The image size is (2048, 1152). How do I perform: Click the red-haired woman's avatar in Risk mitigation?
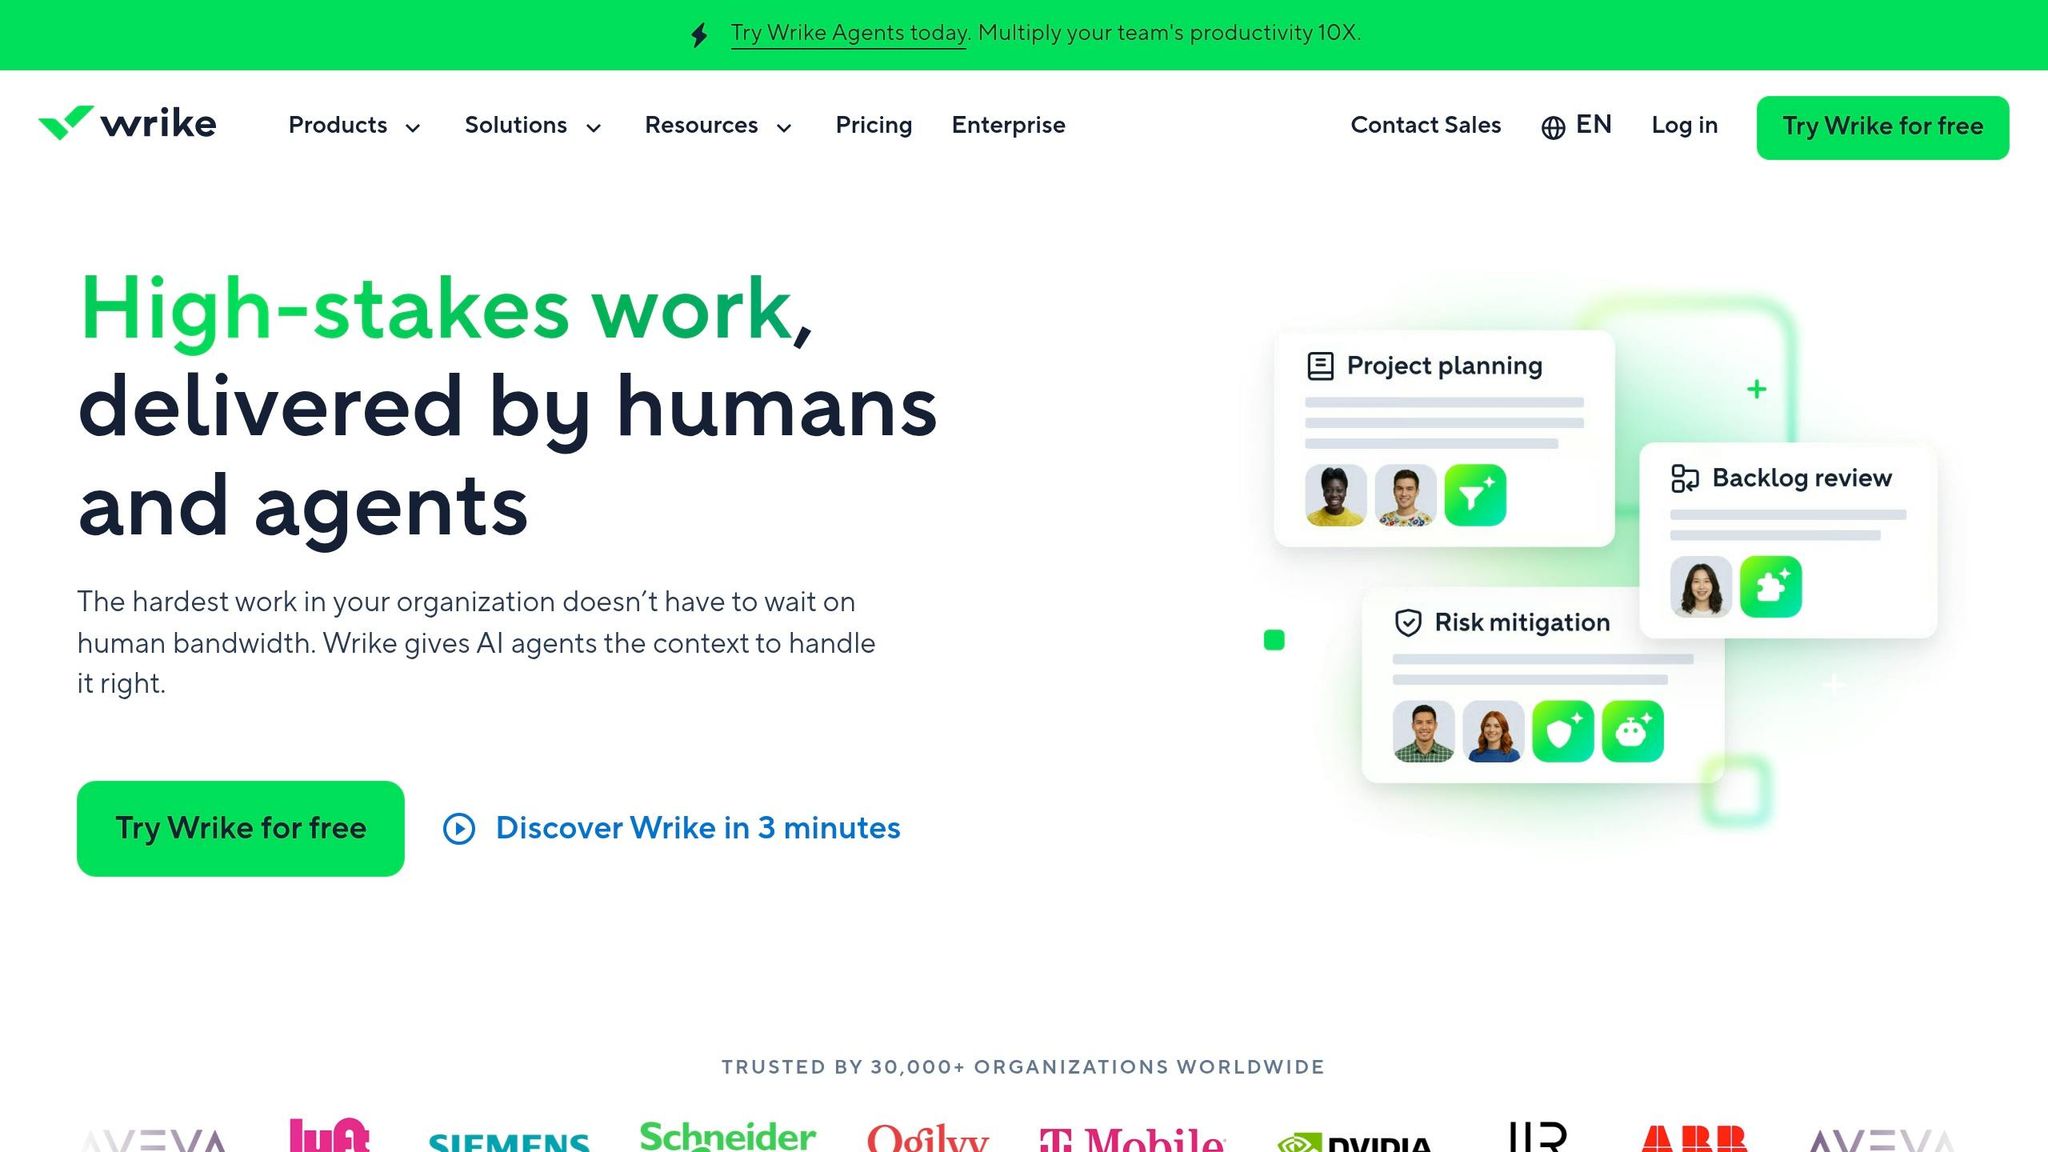click(1493, 731)
